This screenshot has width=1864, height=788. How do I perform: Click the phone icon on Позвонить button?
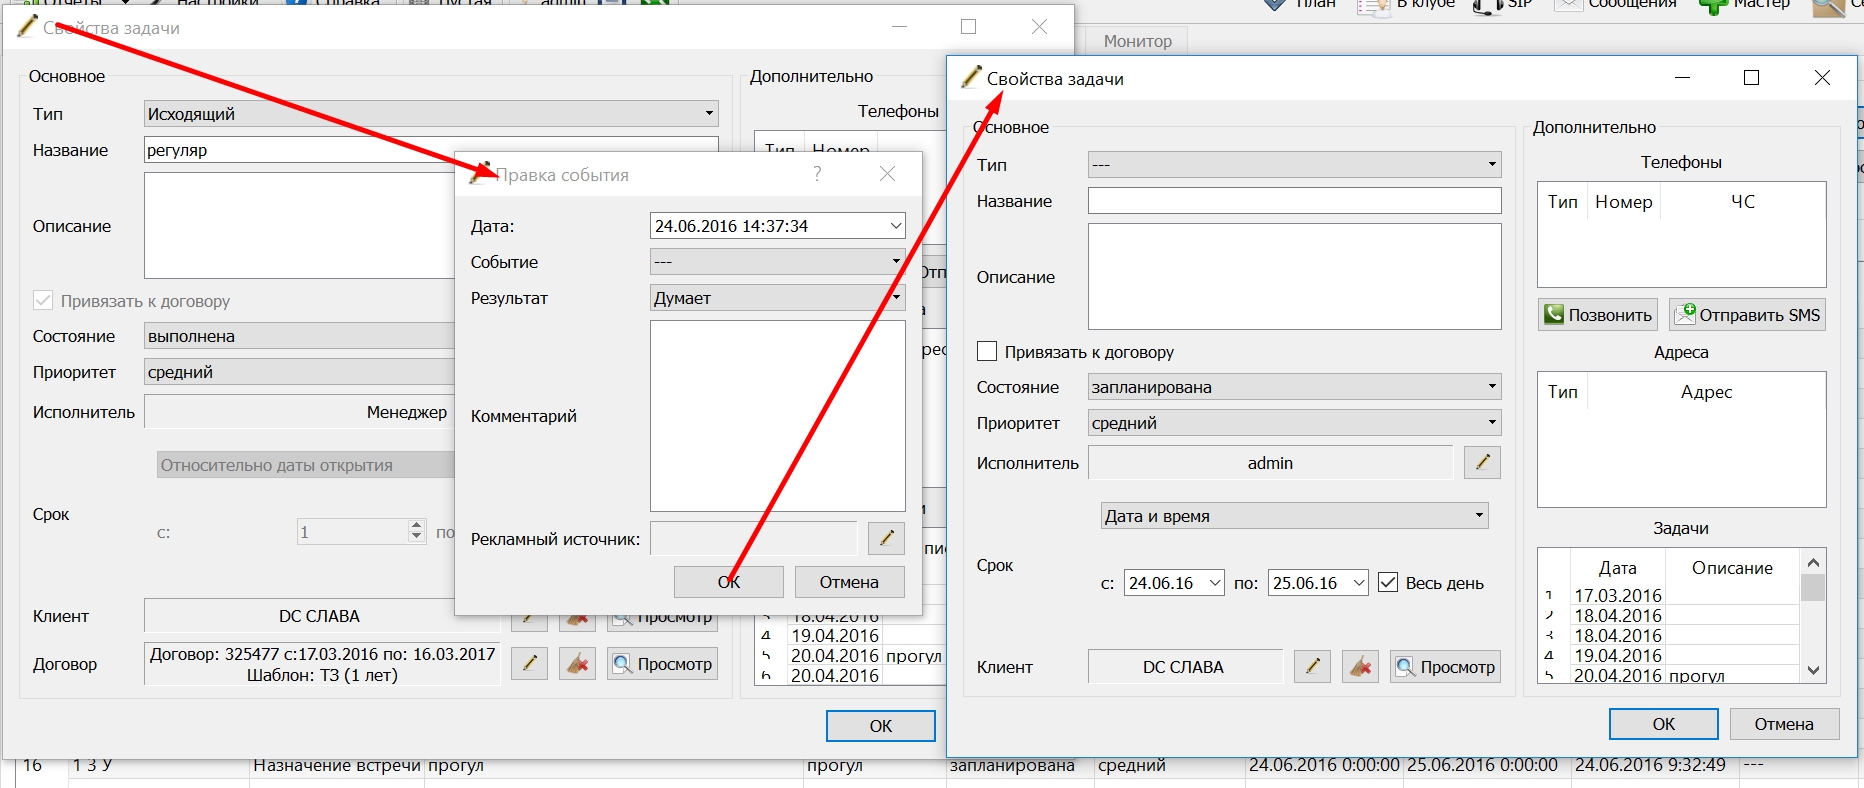[x=1554, y=314]
